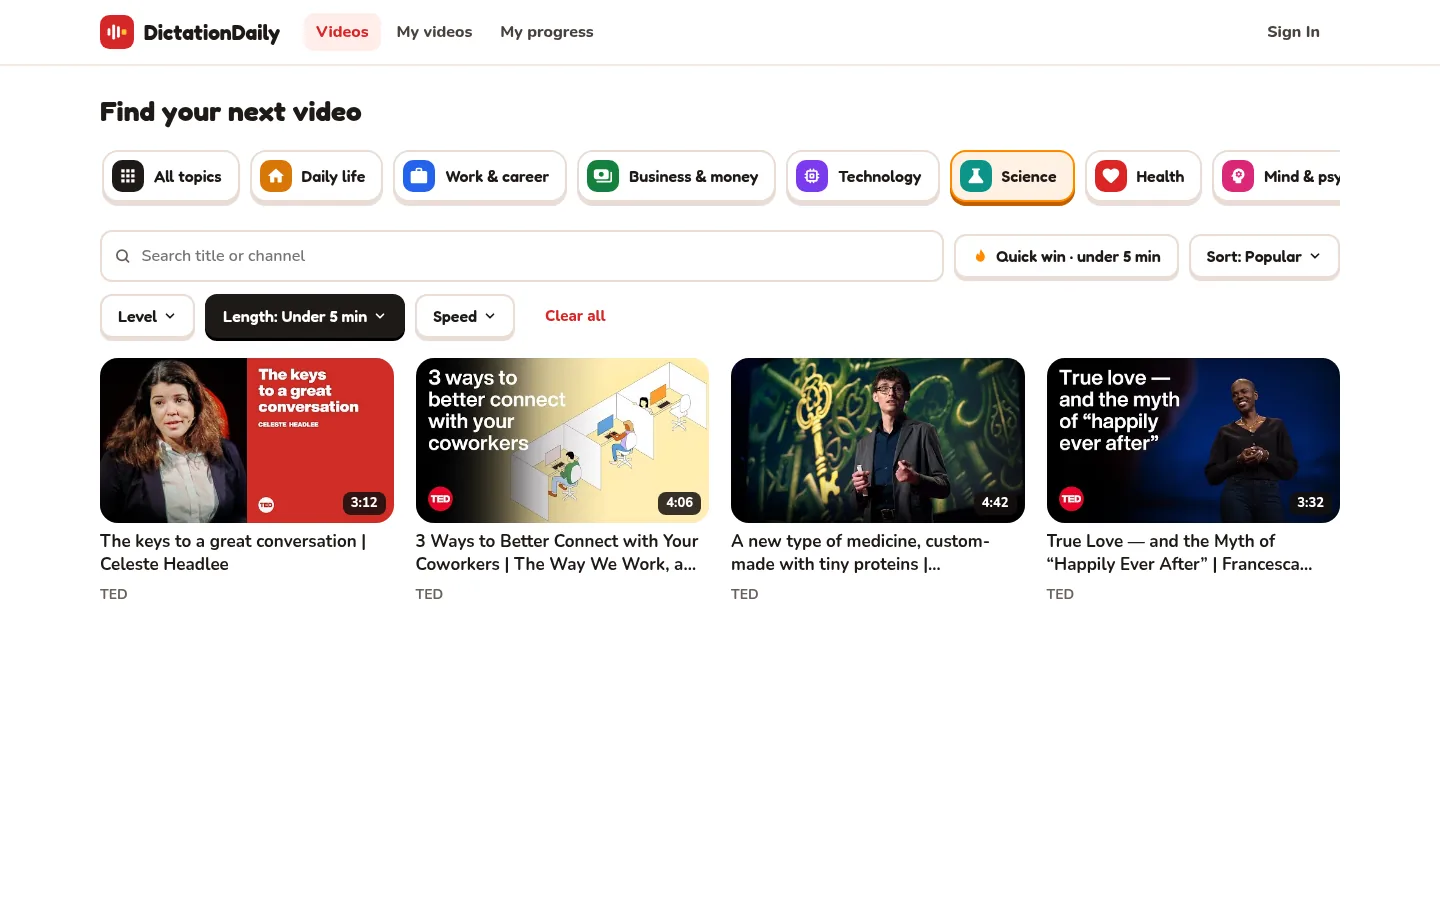Change the Sort: Popular dropdown
The height and width of the screenshot is (900, 1440).
[1264, 257]
